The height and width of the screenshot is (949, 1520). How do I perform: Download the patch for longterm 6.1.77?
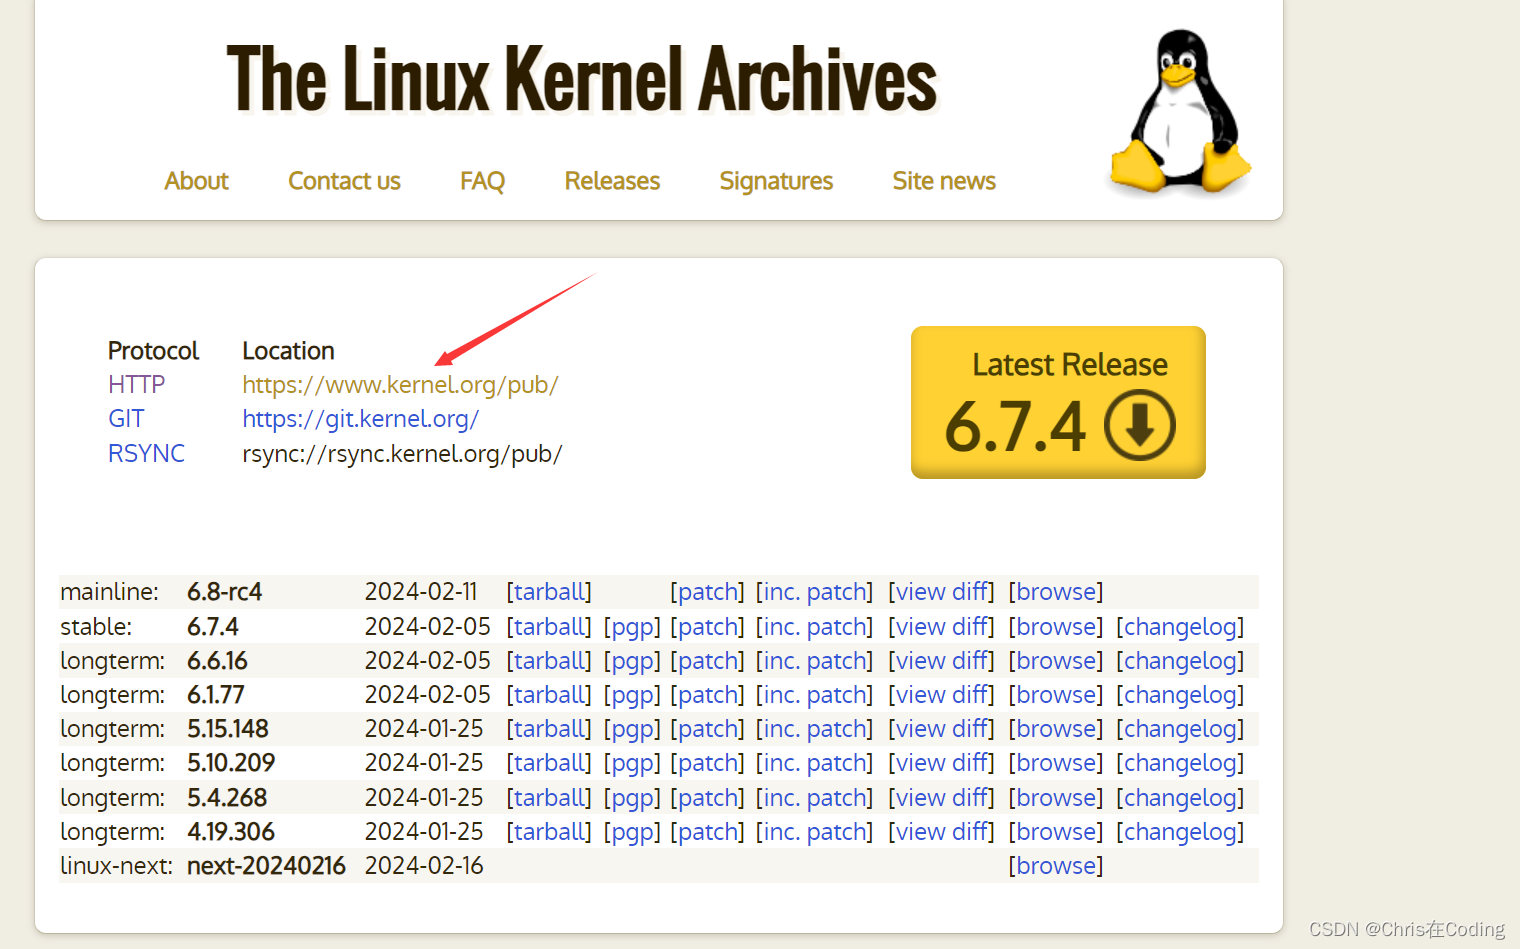(708, 694)
